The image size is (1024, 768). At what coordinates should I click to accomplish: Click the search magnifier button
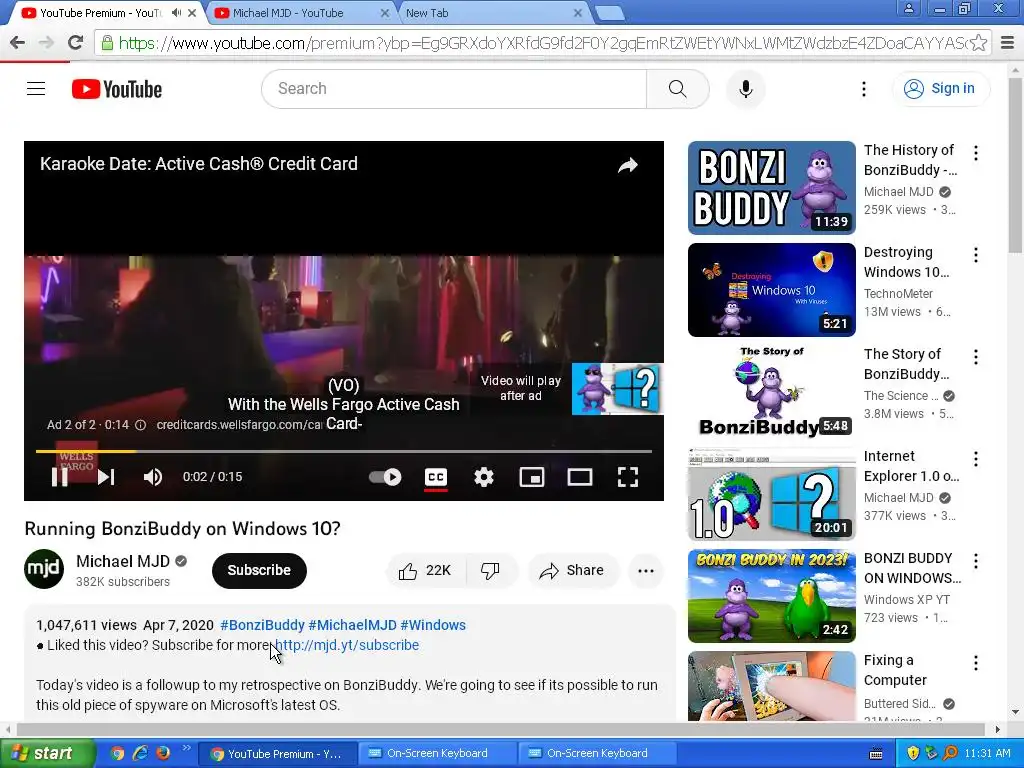coord(677,89)
